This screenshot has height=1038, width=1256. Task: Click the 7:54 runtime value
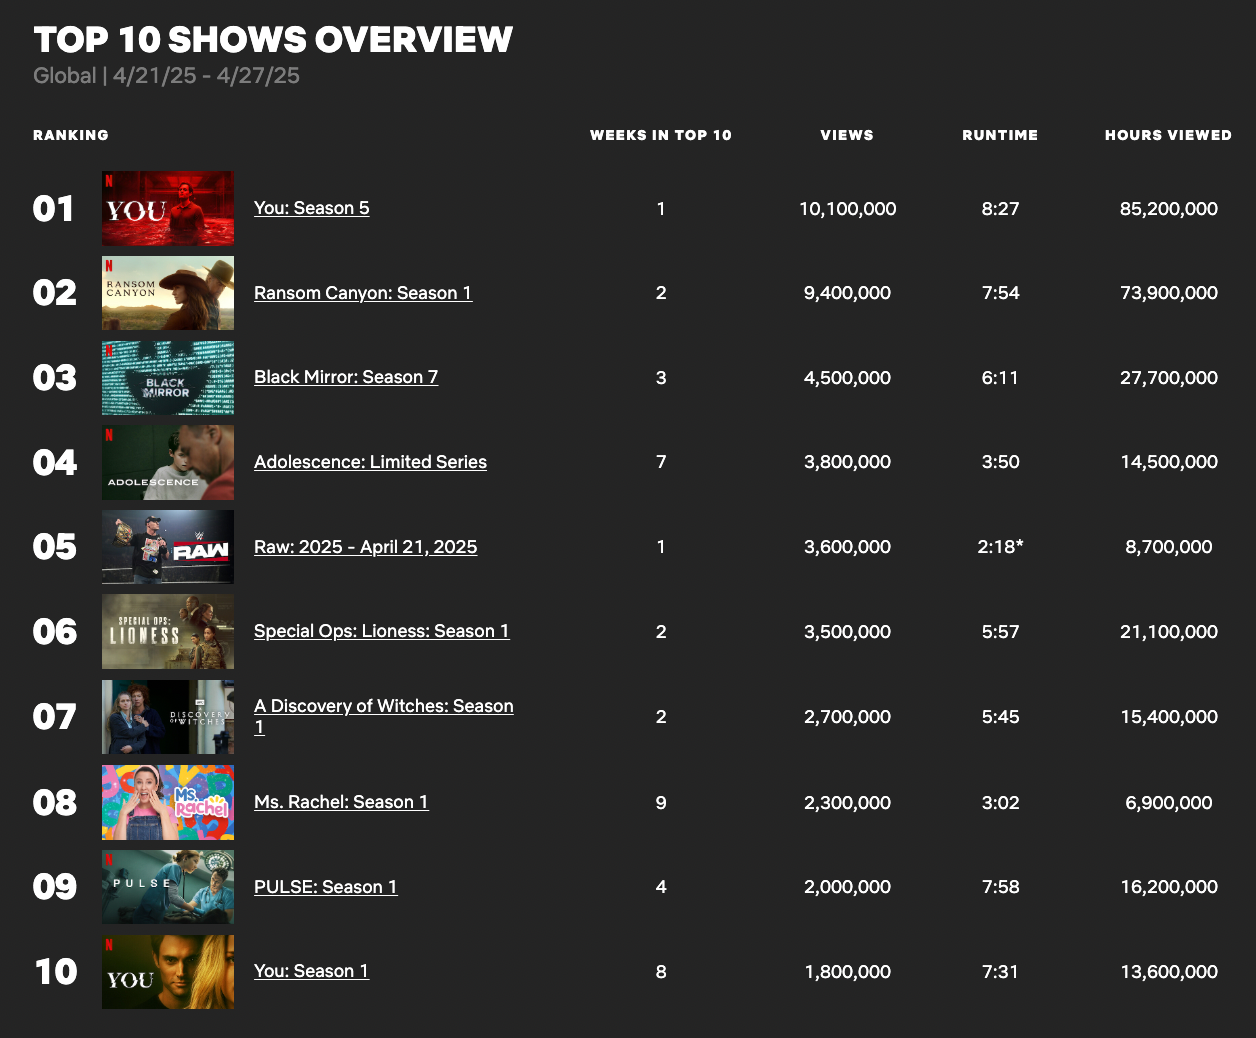(1000, 293)
